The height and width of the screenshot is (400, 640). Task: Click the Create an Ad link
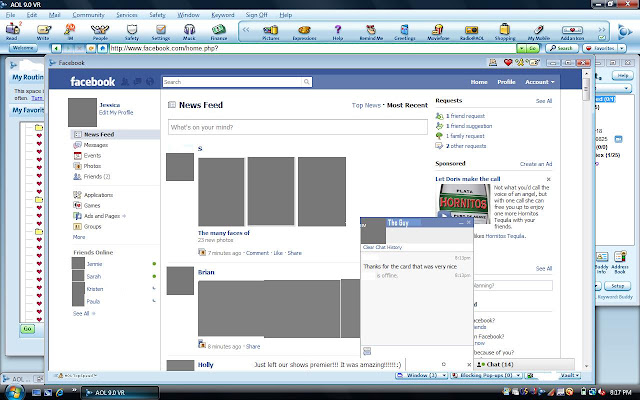tap(536, 164)
